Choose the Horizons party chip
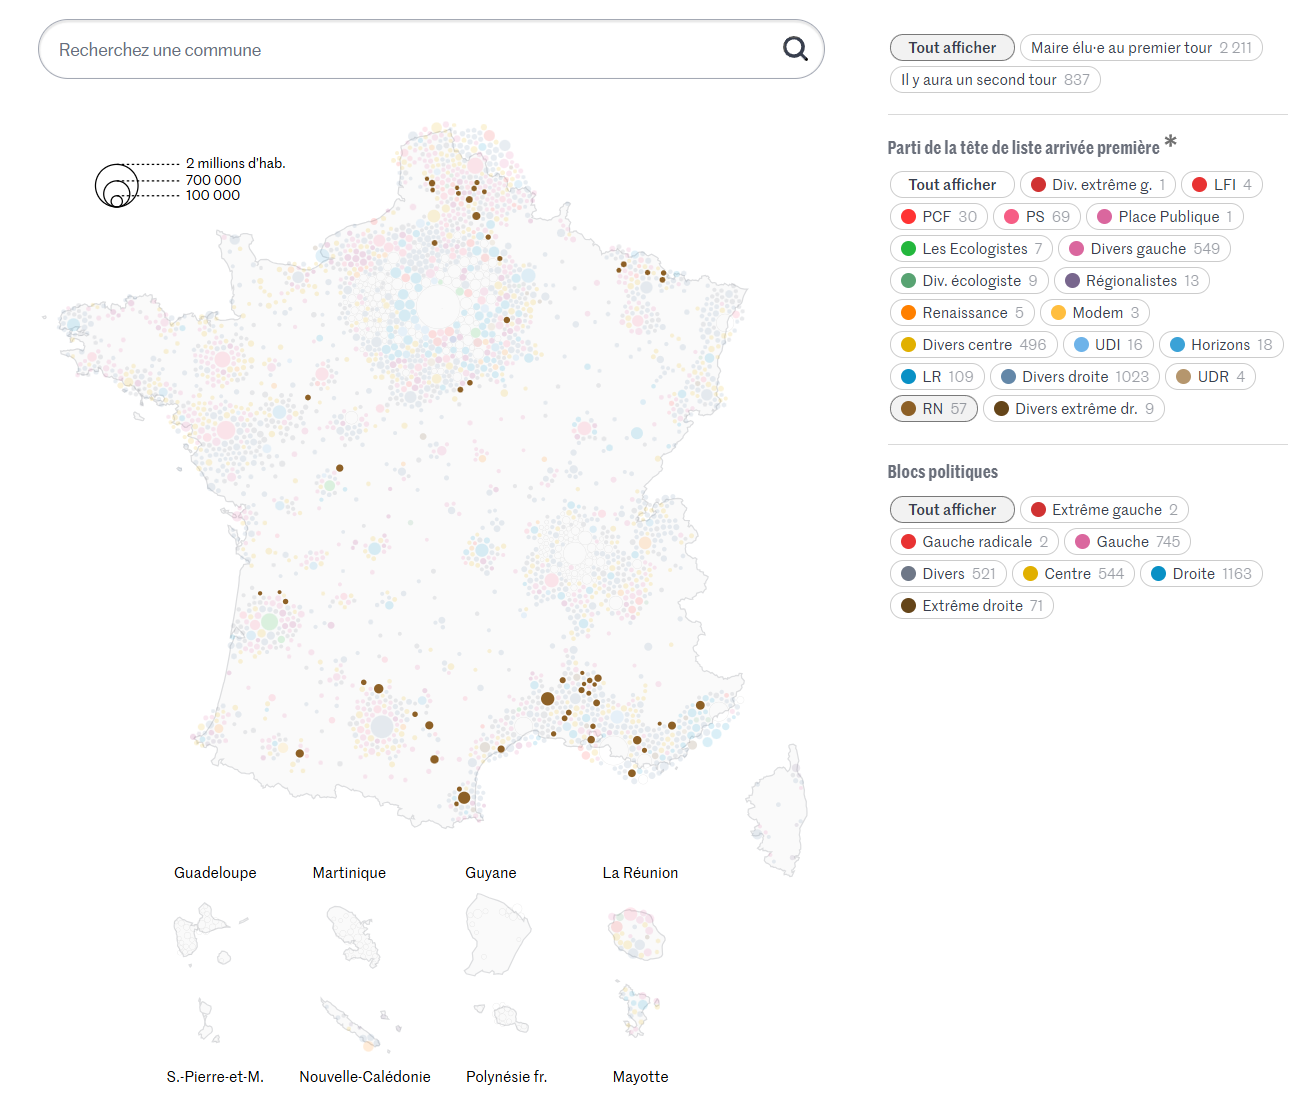The image size is (1299, 1102). click(x=1221, y=345)
